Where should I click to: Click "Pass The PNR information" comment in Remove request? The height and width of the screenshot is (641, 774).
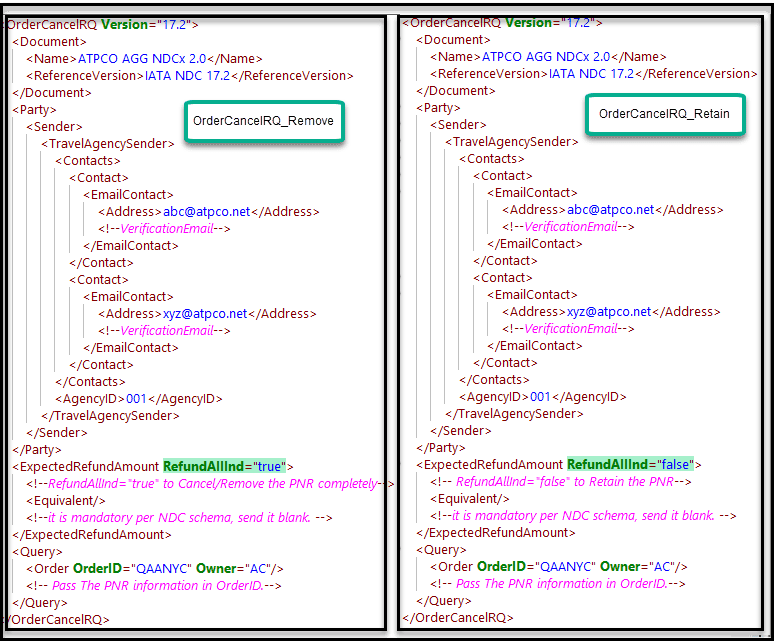point(154,585)
